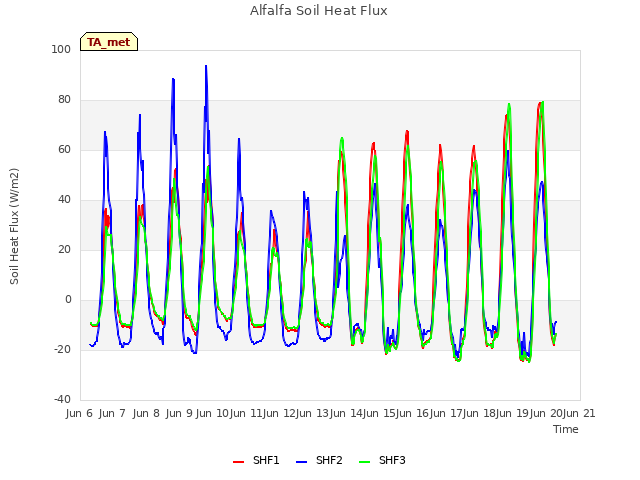Click the Jun 10 x-axis label
Screen dimensions: 640x480
[x=212, y=413]
